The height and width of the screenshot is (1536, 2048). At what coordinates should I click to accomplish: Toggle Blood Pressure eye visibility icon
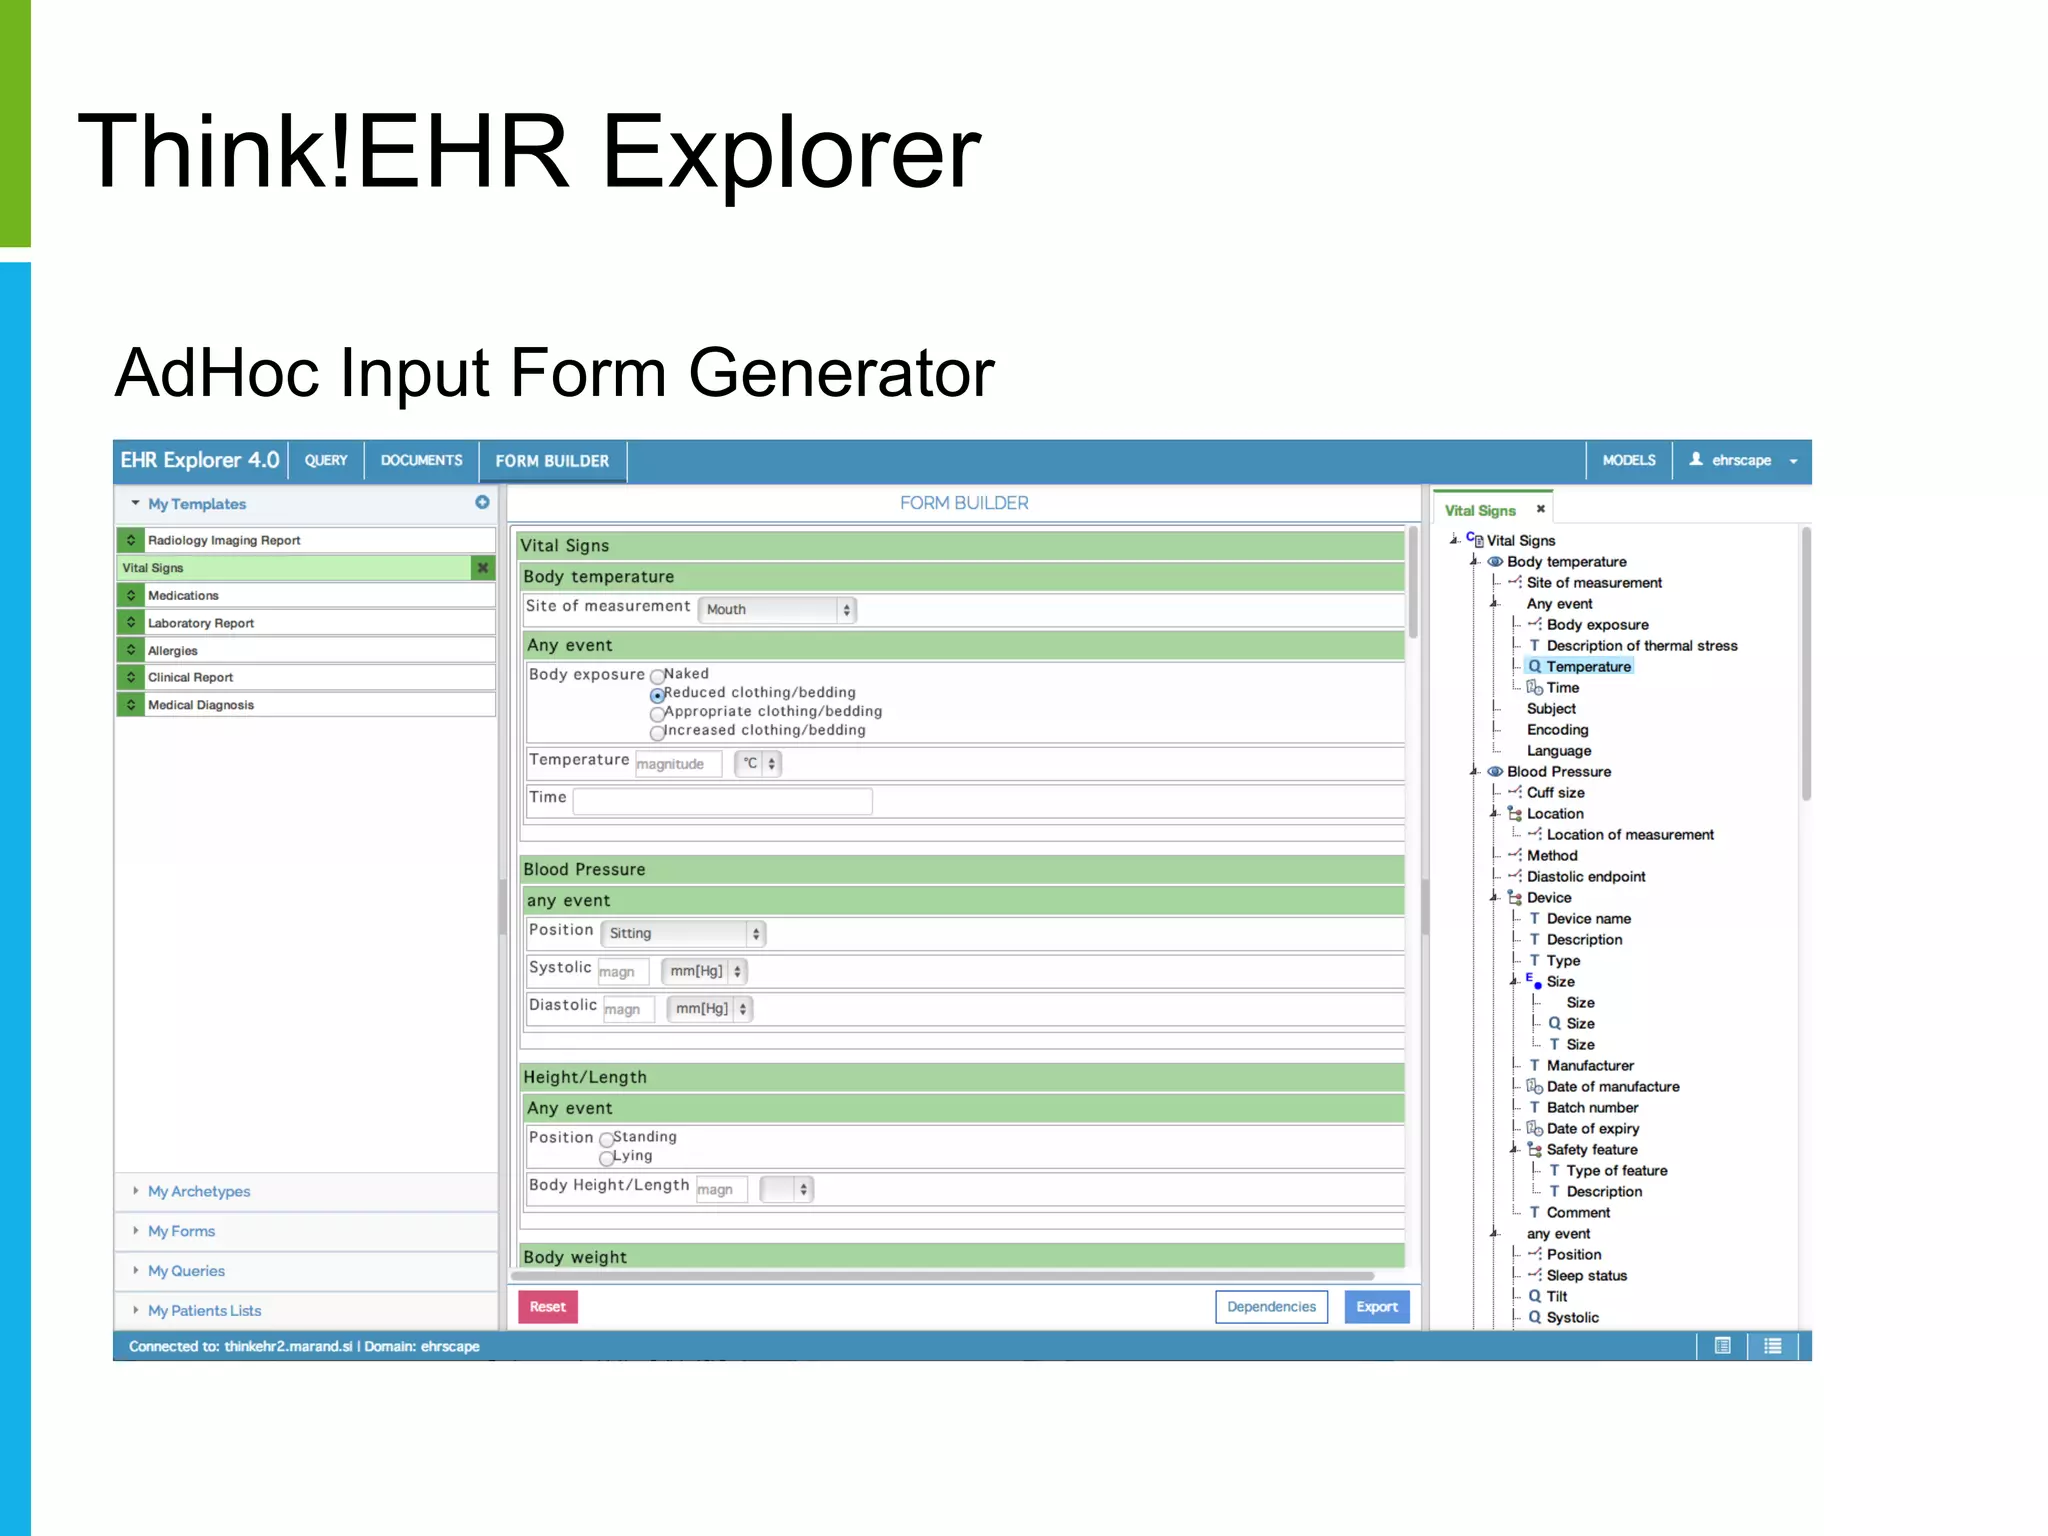pos(1495,771)
